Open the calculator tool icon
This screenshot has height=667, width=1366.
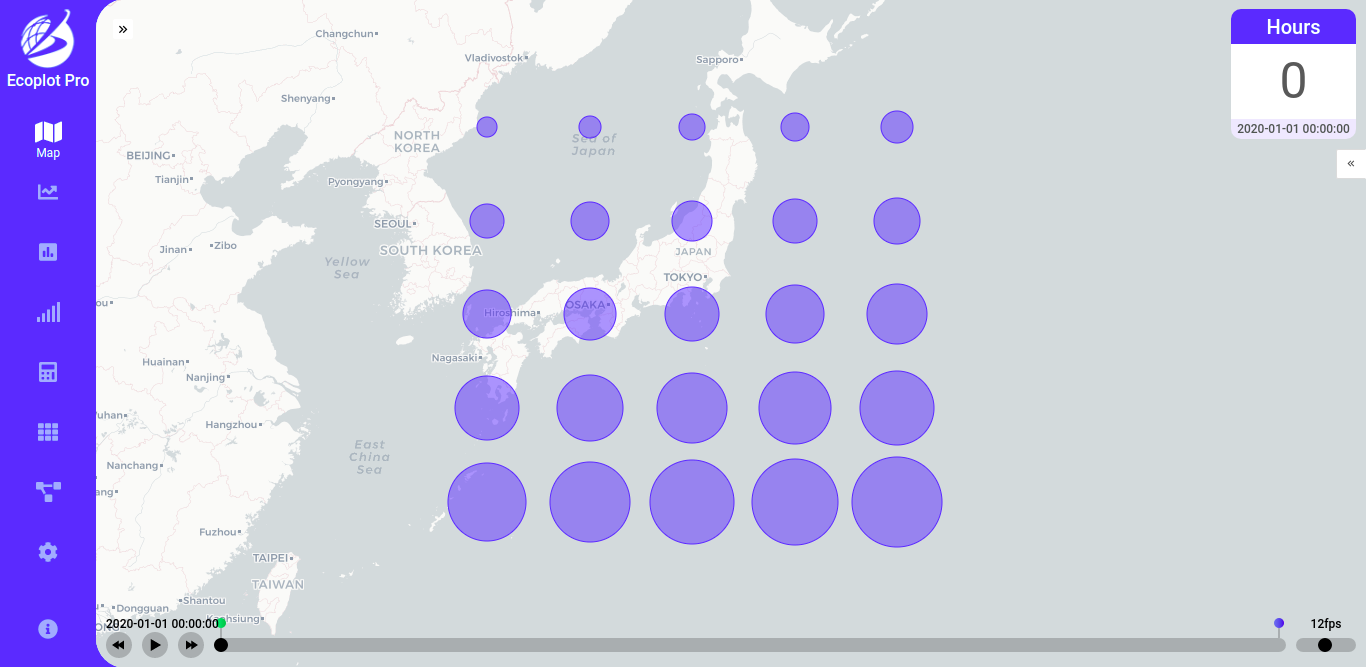(x=48, y=372)
